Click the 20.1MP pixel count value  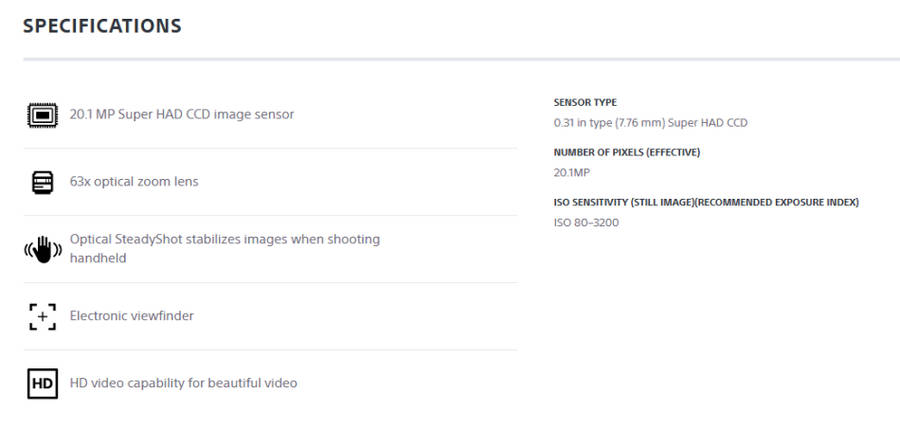(x=570, y=172)
